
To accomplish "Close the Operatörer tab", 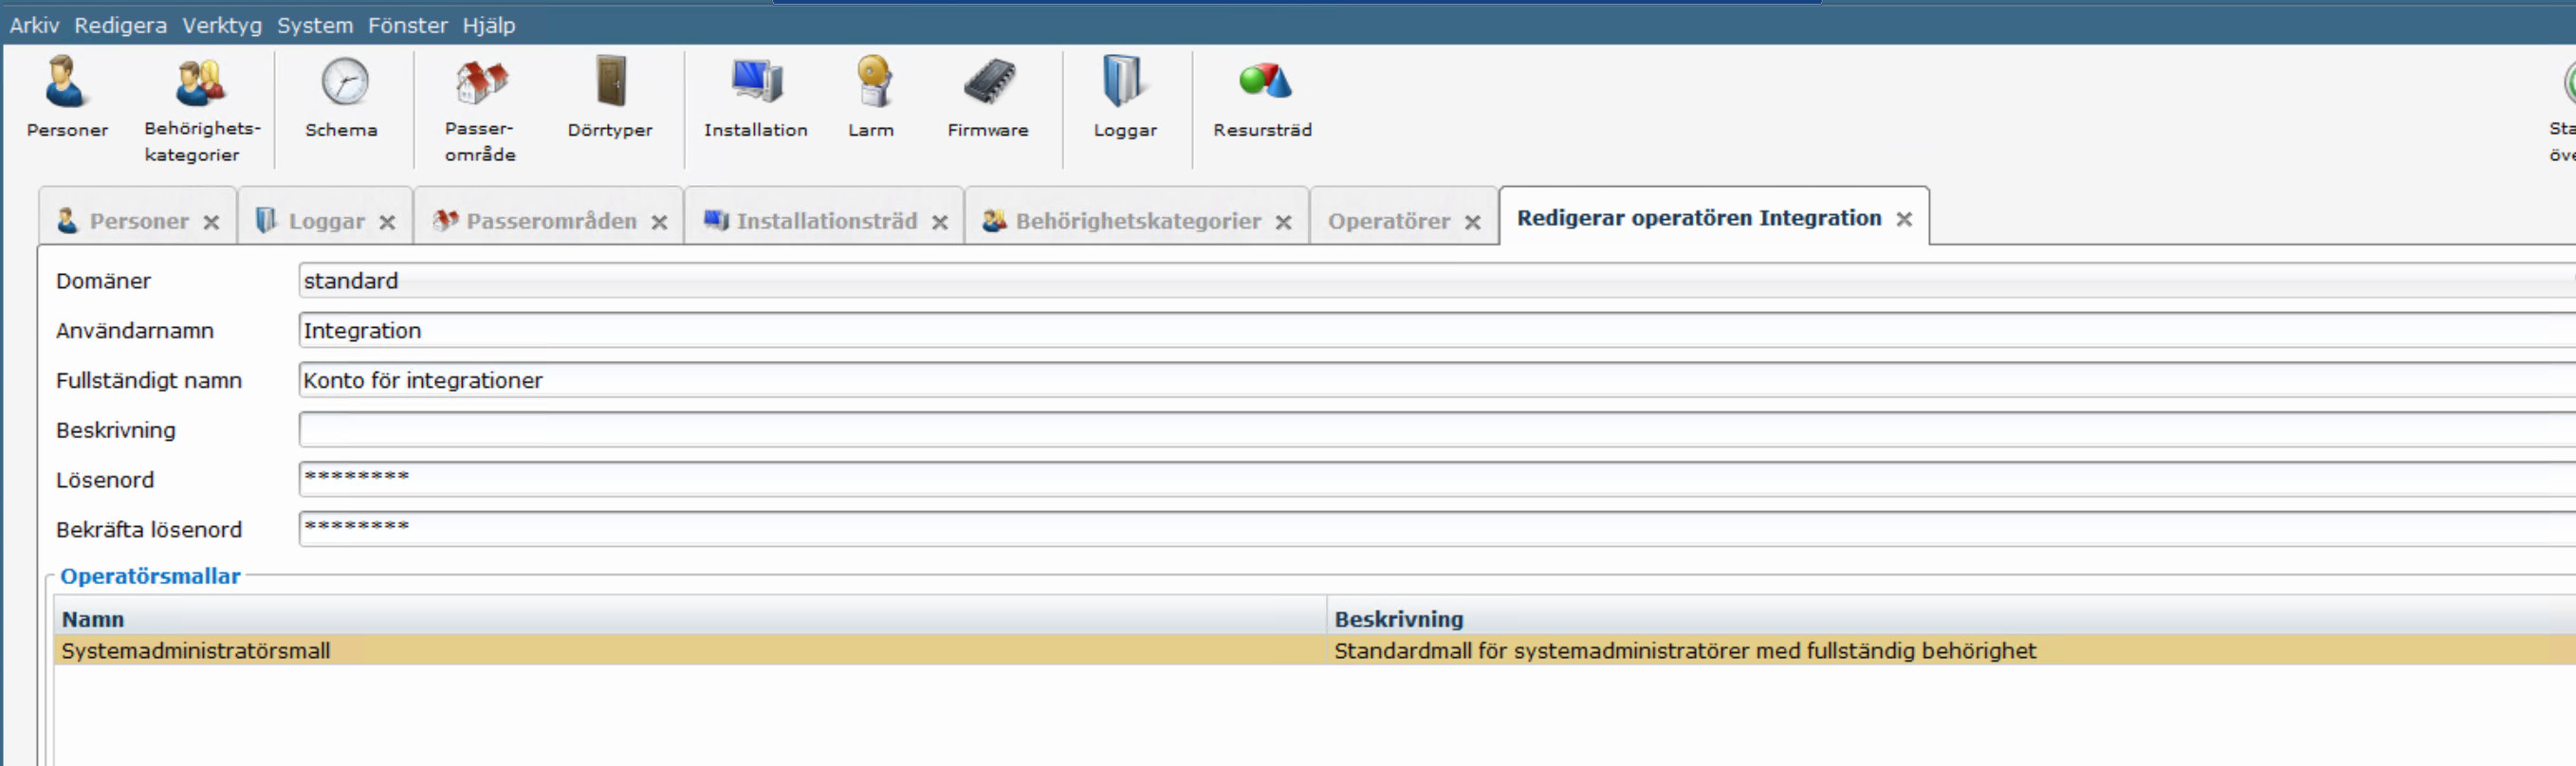I will pyautogui.click(x=1472, y=222).
